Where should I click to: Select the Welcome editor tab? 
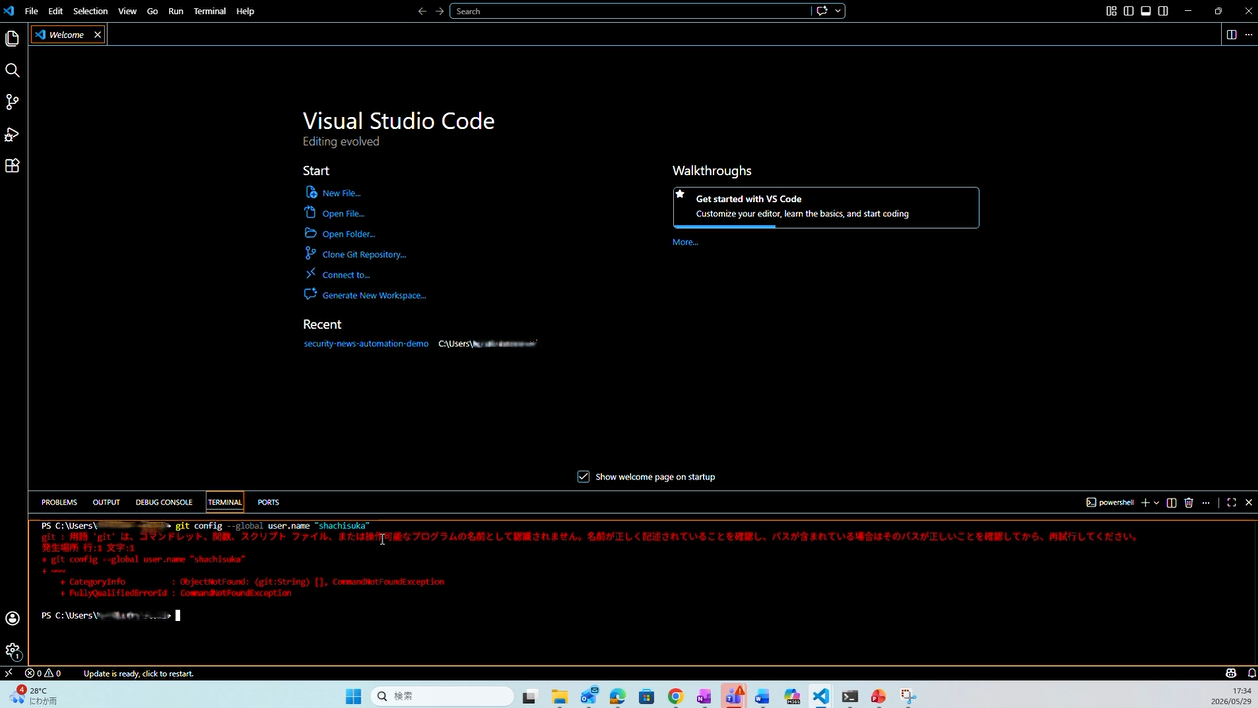tap(67, 34)
